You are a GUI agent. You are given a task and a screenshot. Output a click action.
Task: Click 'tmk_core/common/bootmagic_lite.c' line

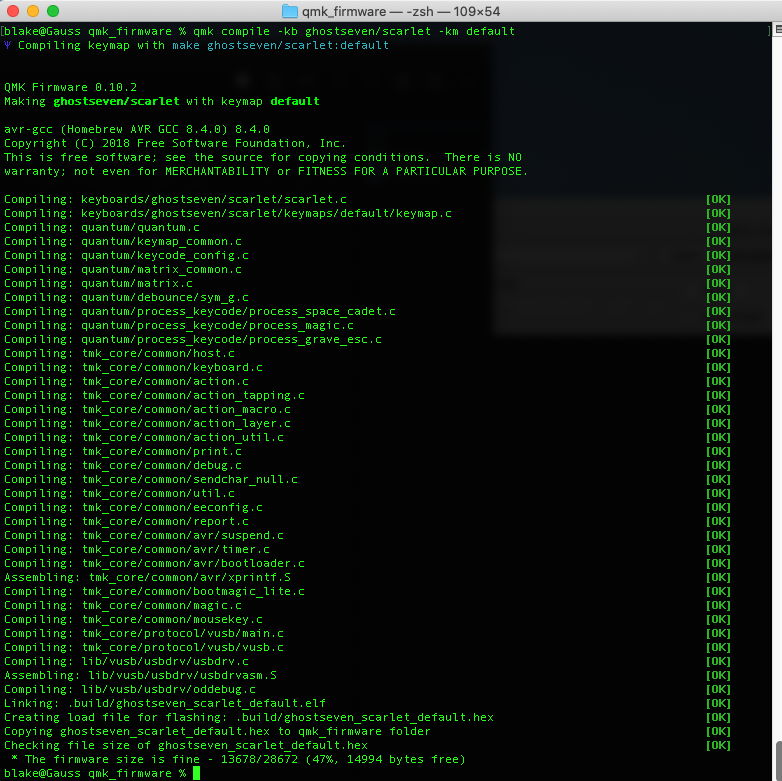pyautogui.click(x=154, y=590)
